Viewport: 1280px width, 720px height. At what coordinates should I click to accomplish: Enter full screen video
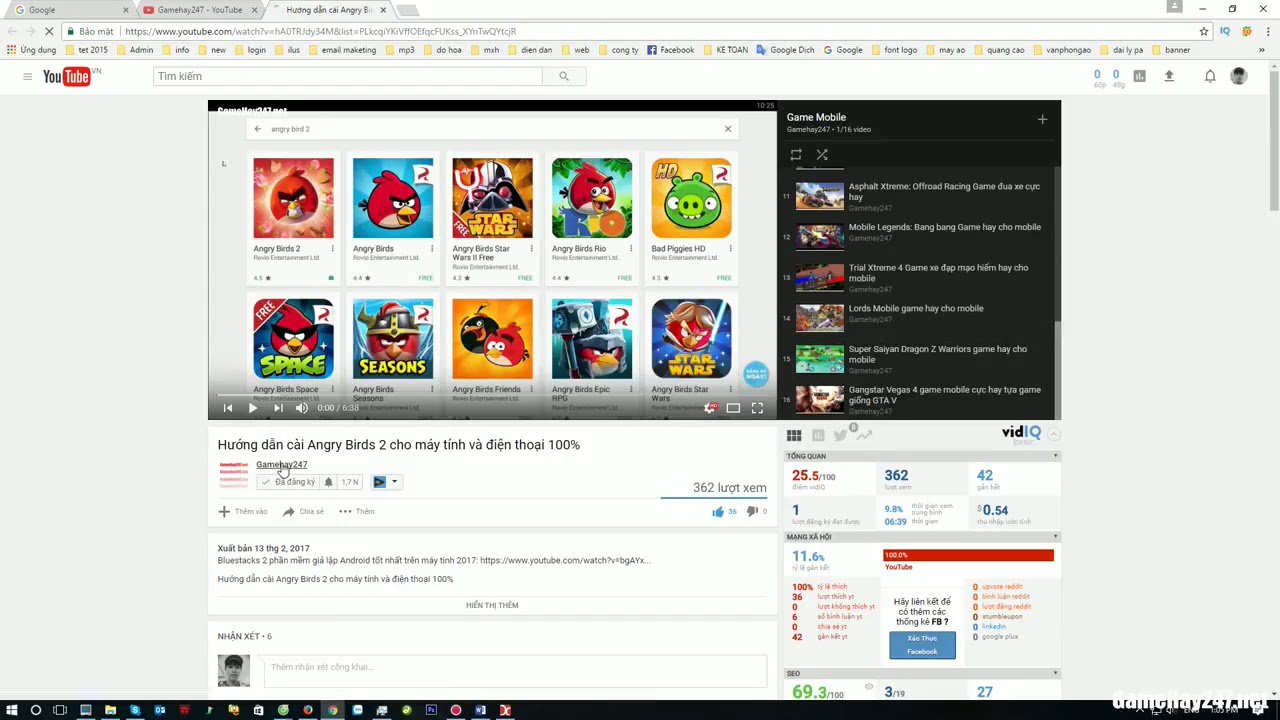pos(757,408)
